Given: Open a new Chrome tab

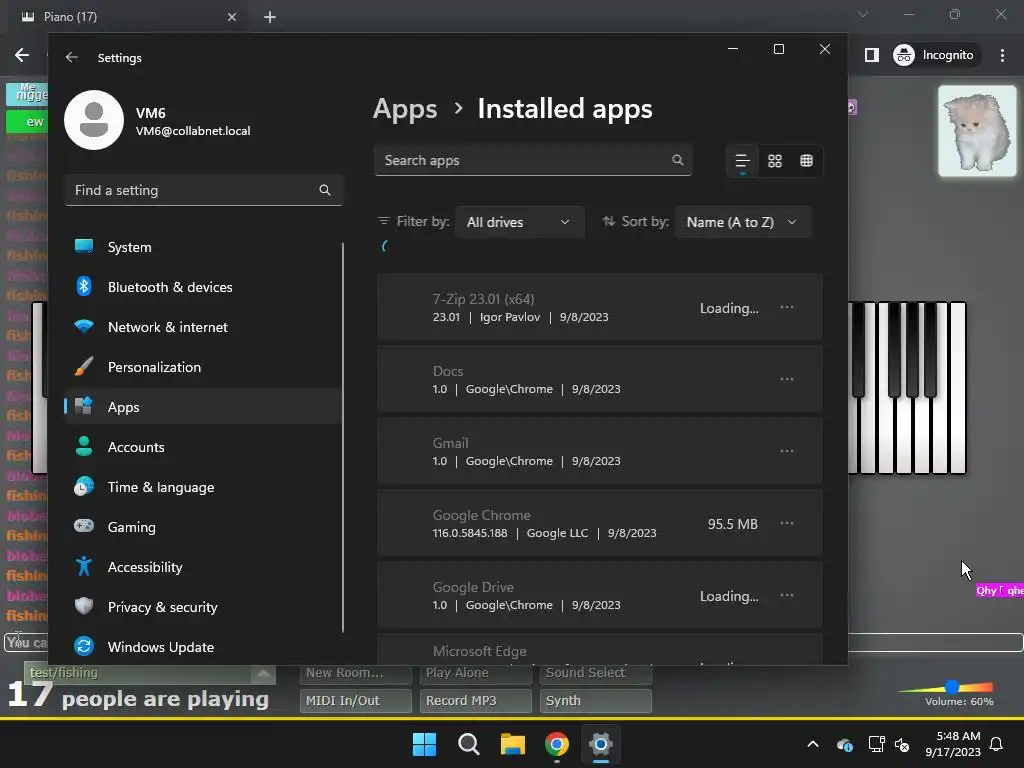Looking at the screenshot, I should tap(270, 17).
